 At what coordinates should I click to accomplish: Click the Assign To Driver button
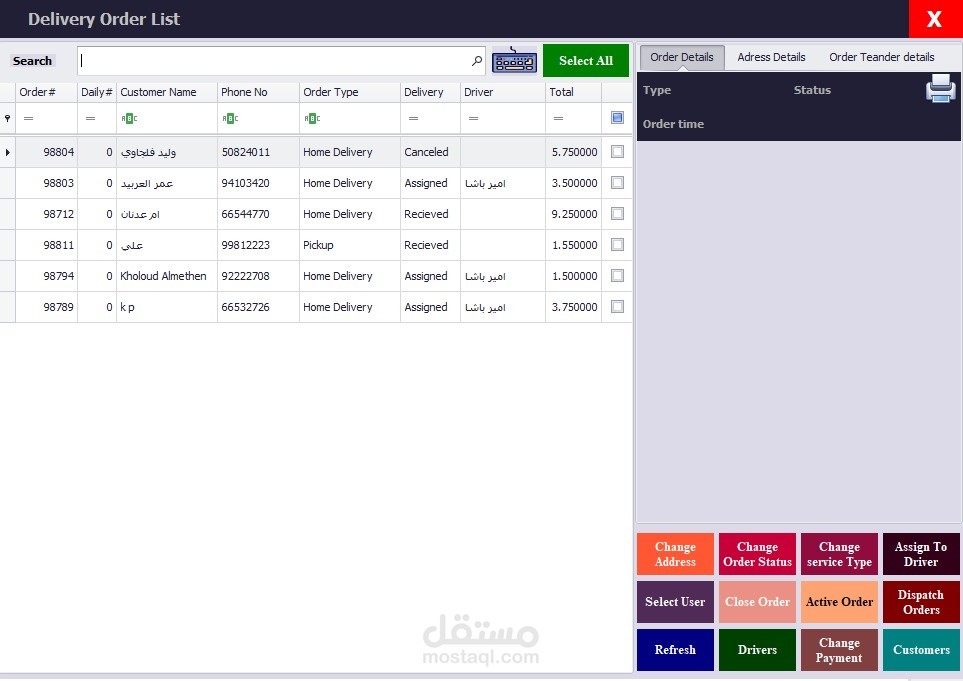pos(920,553)
